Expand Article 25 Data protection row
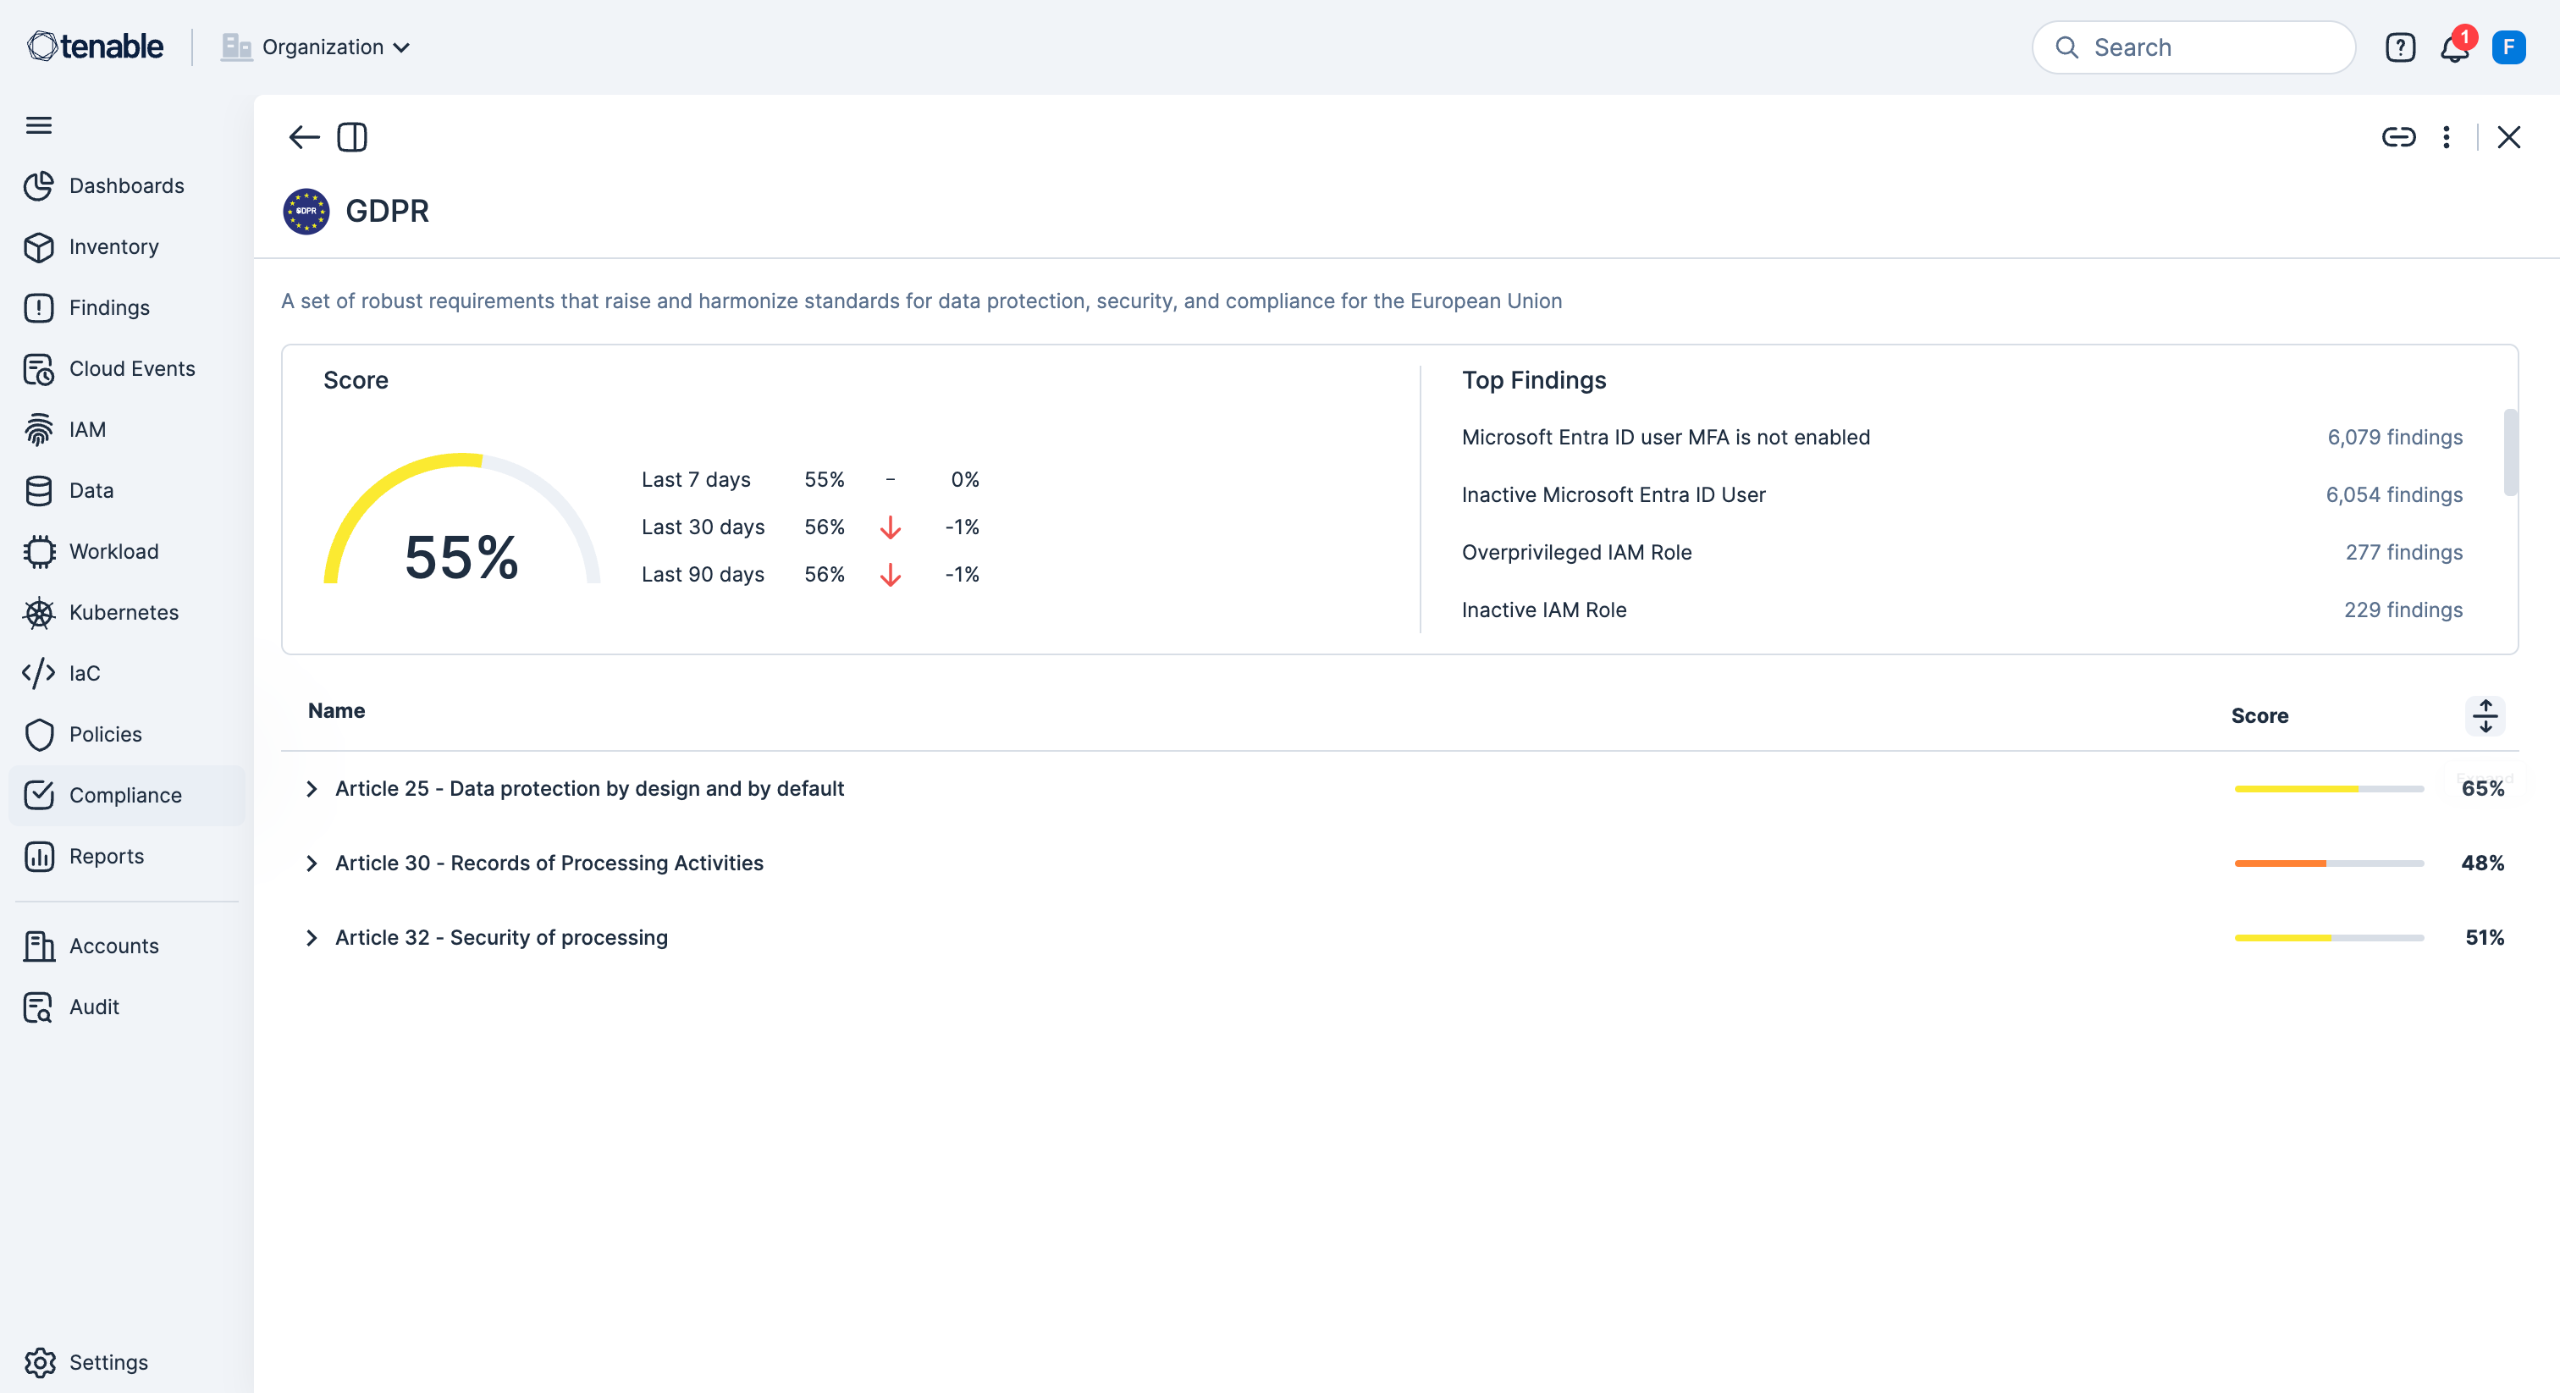2560x1393 pixels. point(312,789)
